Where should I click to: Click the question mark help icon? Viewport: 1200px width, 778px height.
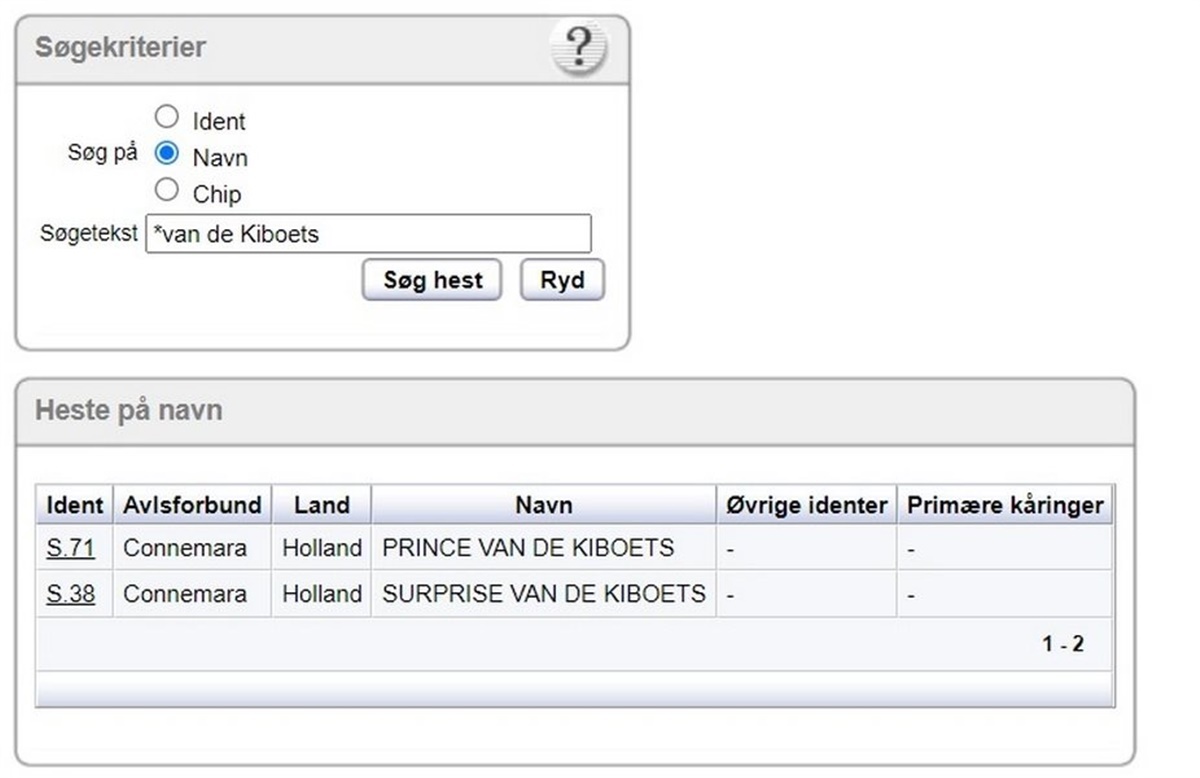tap(578, 49)
